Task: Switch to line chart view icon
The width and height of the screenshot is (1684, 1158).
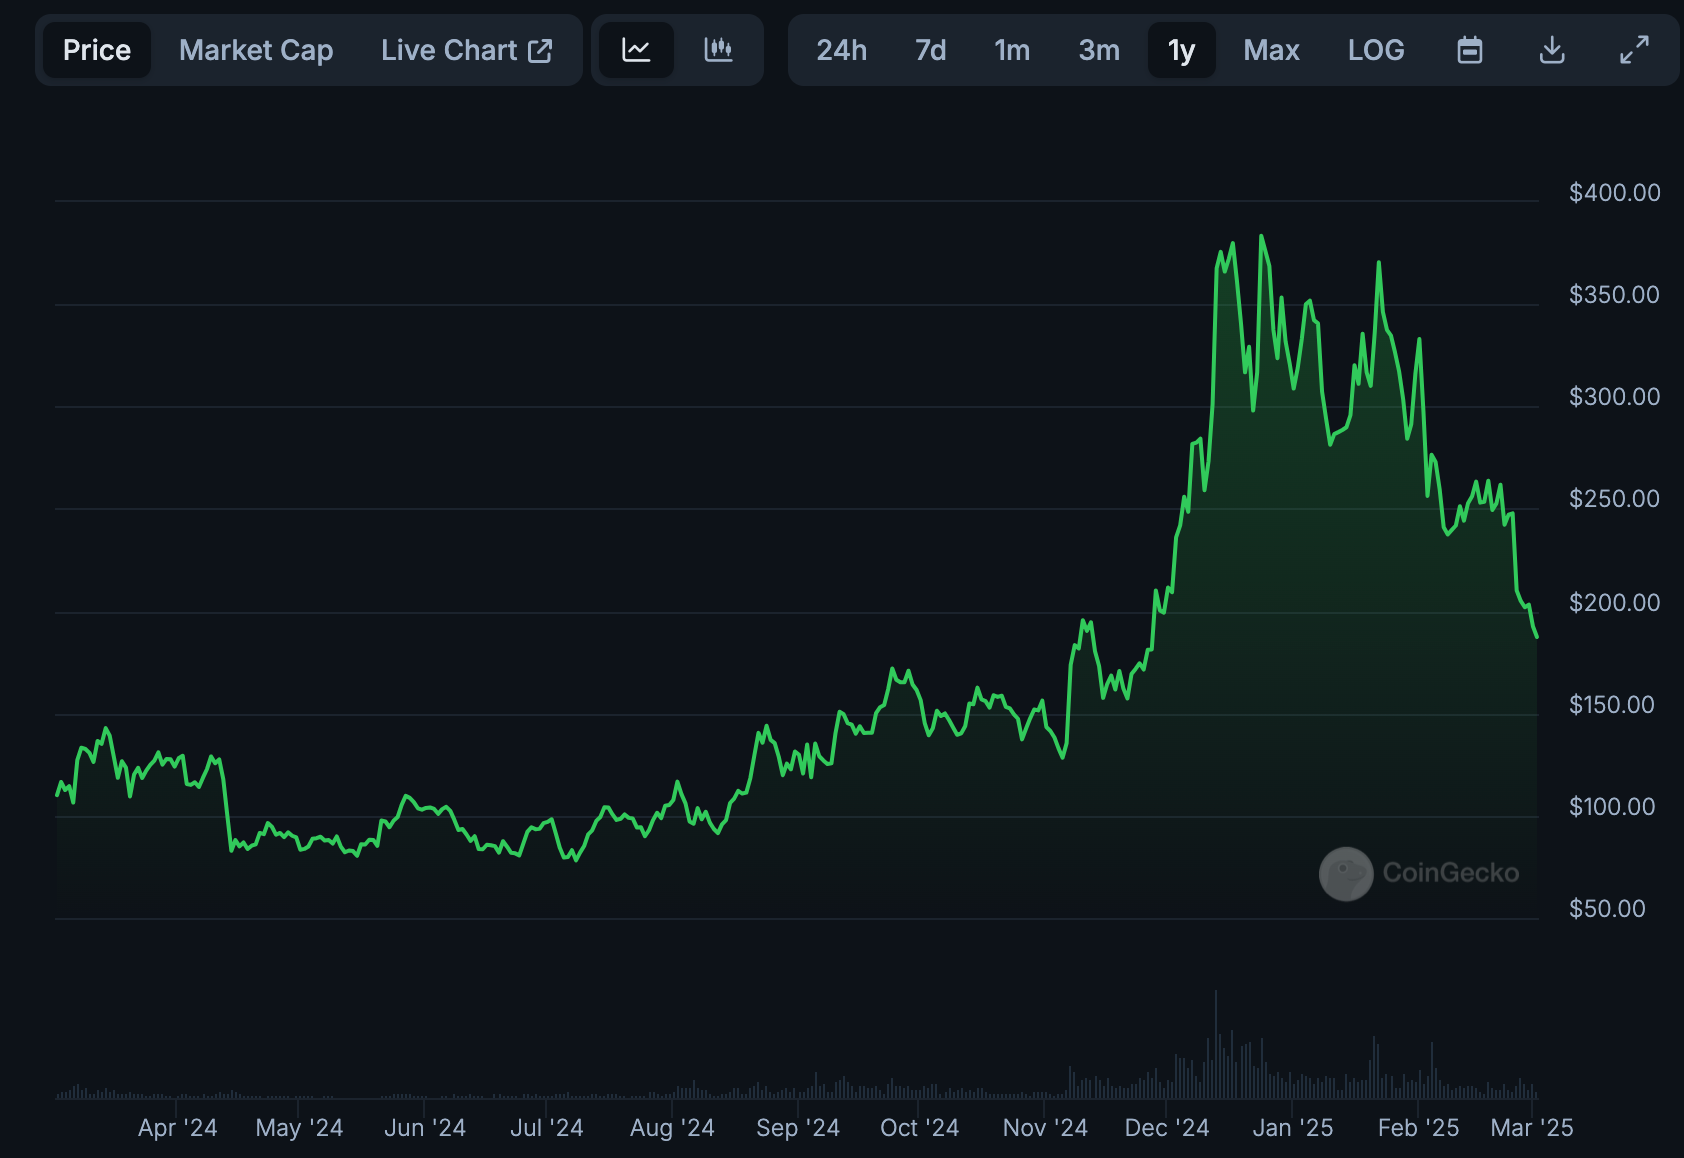Action: tap(636, 50)
